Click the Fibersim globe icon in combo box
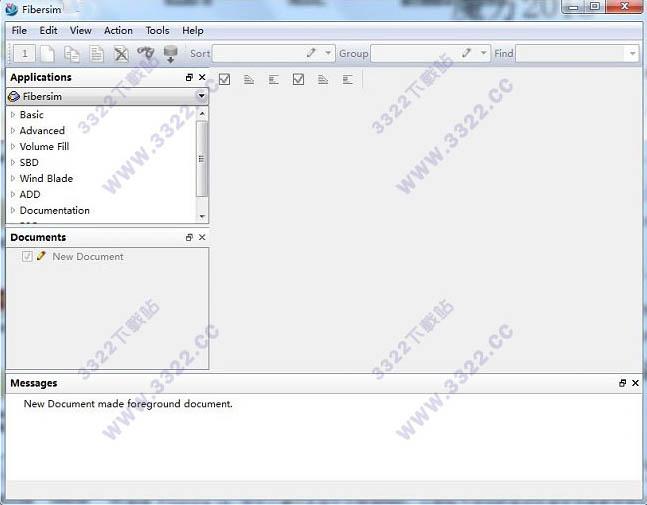 pos(14,97)
